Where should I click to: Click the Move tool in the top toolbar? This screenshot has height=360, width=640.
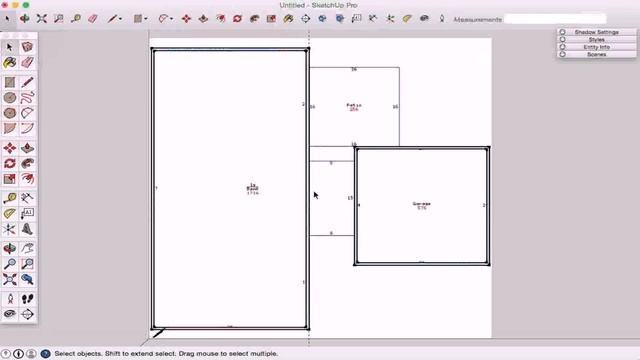(x=186, y=18)
